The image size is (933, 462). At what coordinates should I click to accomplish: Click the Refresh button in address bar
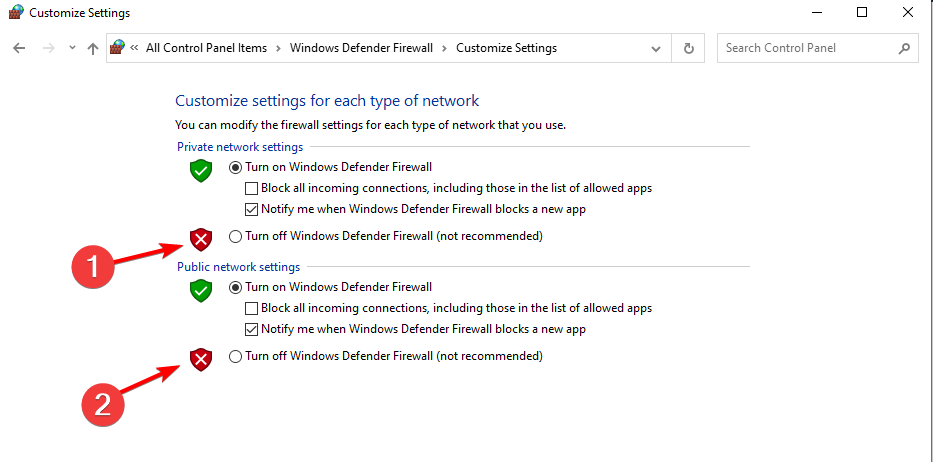tap(688, 48)
